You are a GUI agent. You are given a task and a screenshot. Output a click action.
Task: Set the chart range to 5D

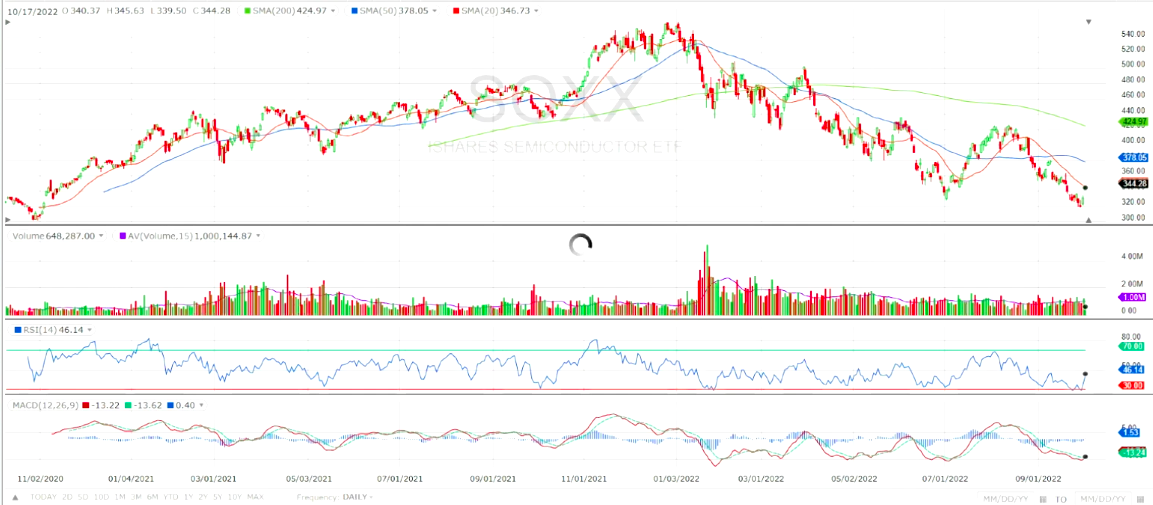(83, 498)
